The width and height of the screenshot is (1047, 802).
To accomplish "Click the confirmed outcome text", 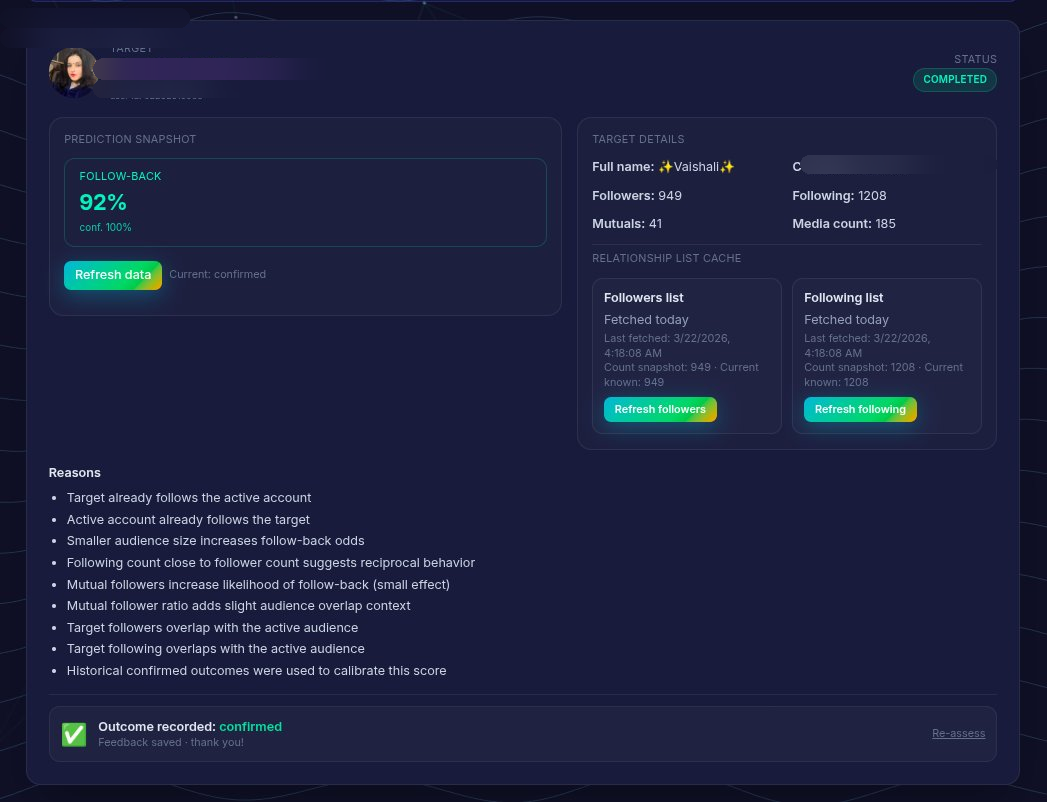I will (x=250, y=726).
